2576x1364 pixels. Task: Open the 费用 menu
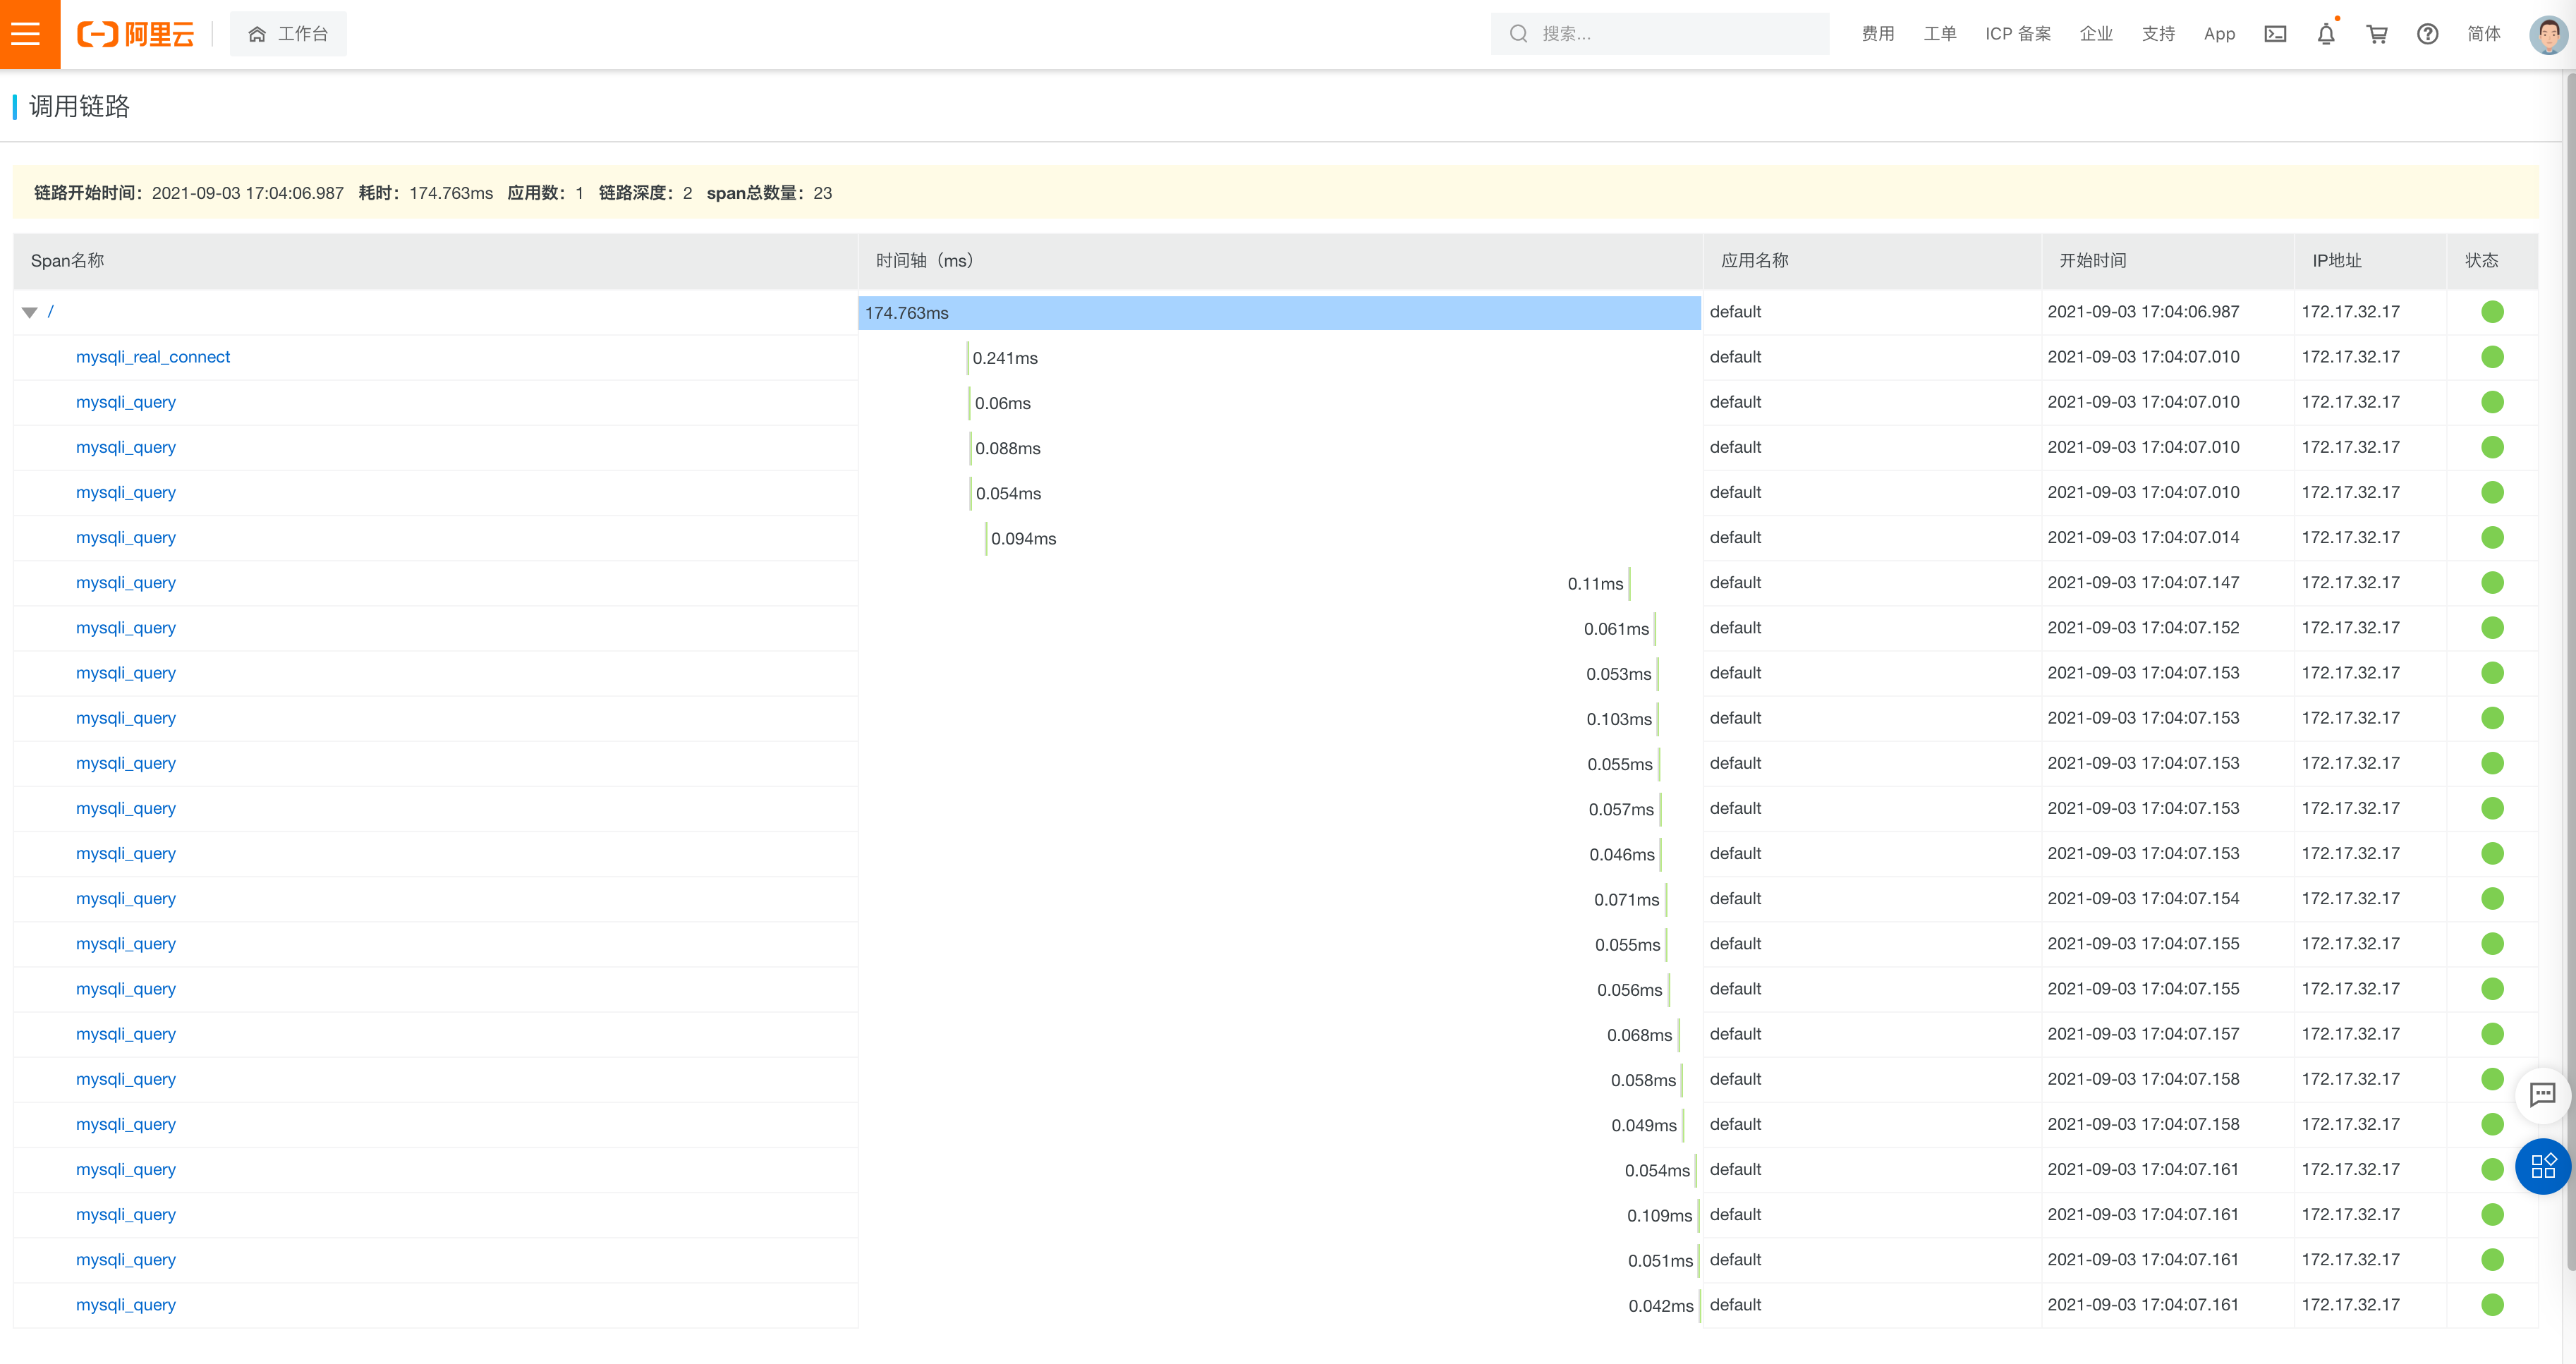(x=1877, y=34)
